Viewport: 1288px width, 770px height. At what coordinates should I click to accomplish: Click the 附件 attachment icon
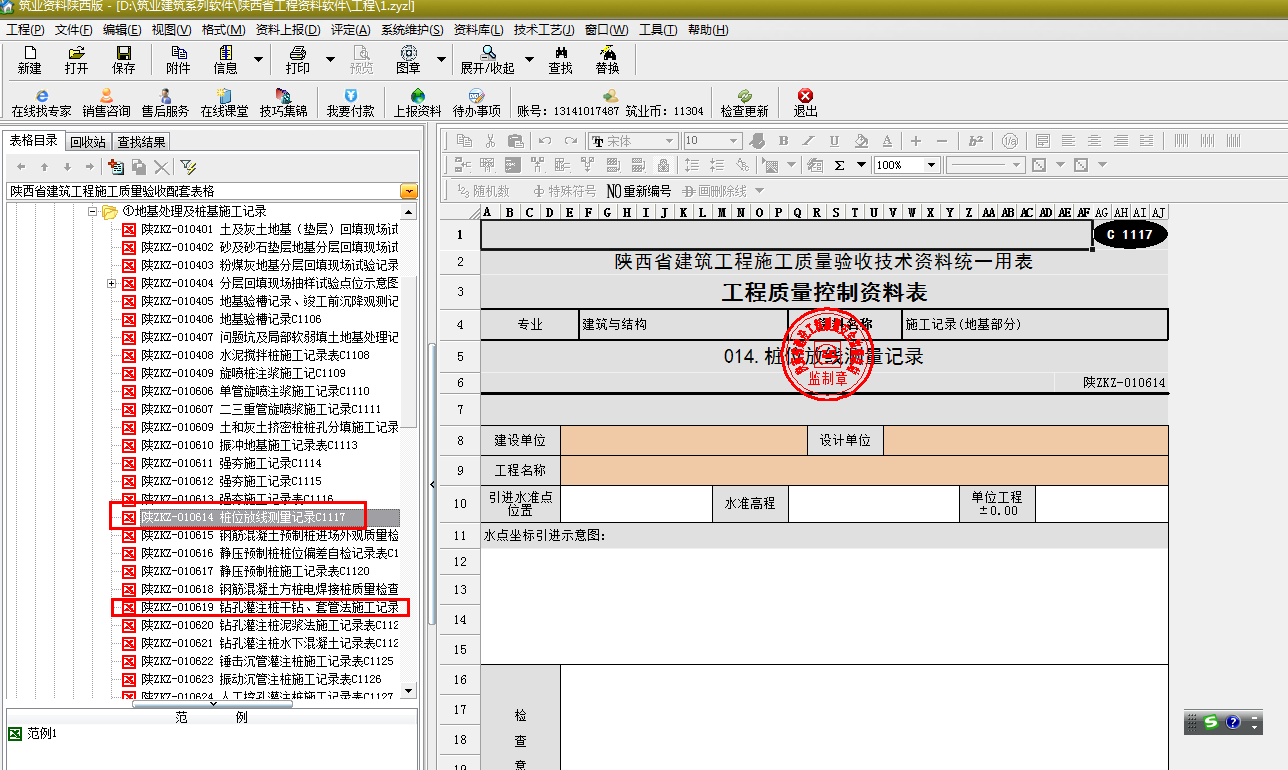[x=178, y=59]
